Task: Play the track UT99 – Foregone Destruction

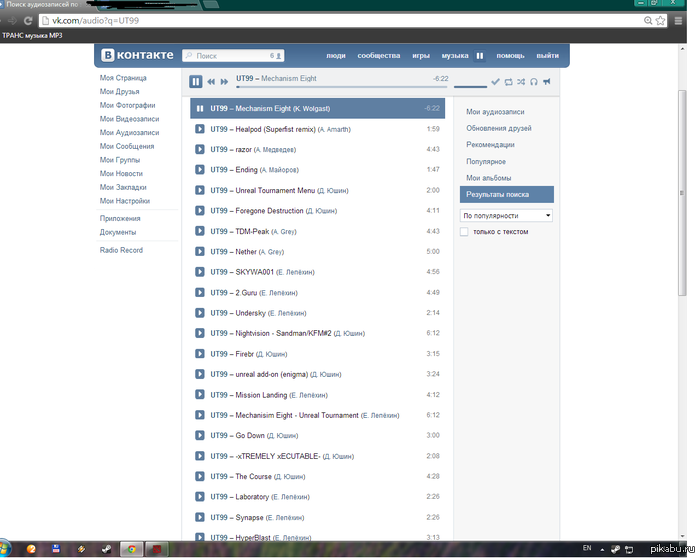Action: 200,211
